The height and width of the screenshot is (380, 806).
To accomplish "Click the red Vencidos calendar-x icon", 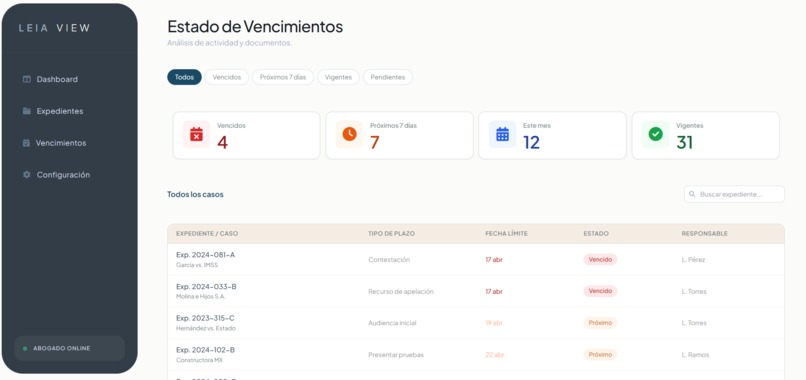I will click(x=196, y=134).
